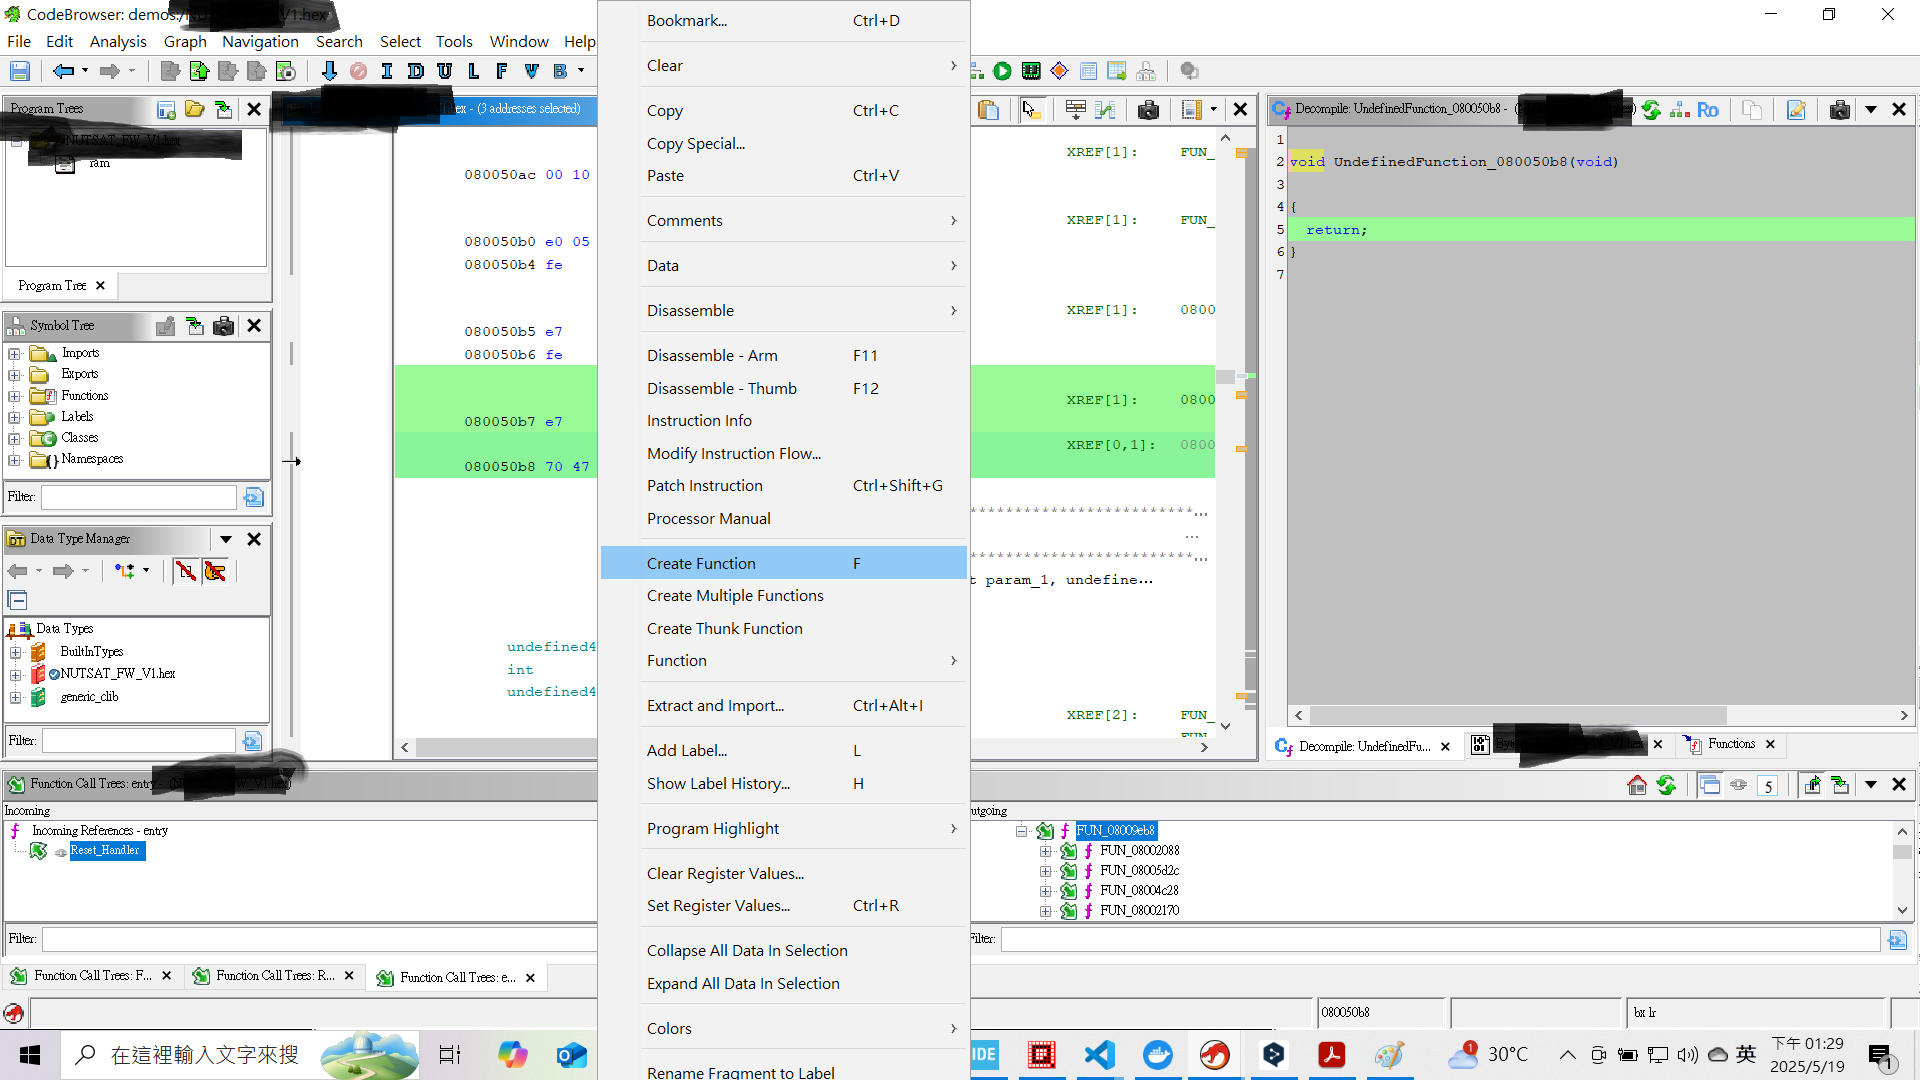This screenshot has height=1080, width=1920.
Task: Take Decompile panel snapshot camera icon
Action: [x=1840, y=110]
